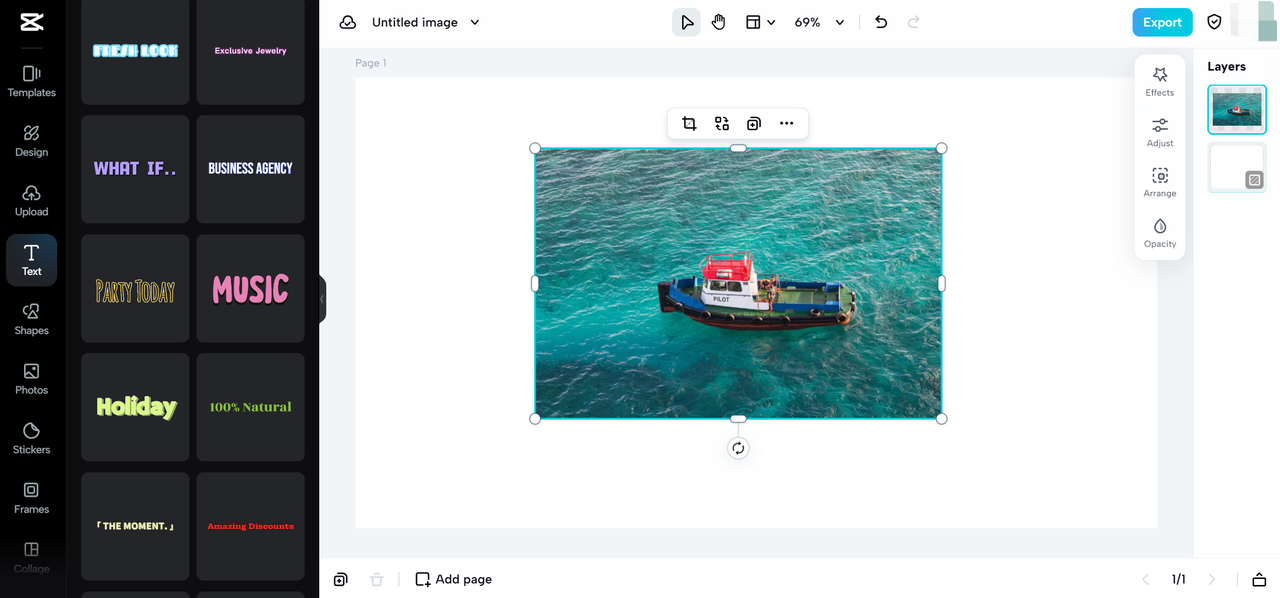The width and height of the screenshot is (1280, 598).
Task: Choose the WHAT IF.. text preset
Action: coord(135,169)
